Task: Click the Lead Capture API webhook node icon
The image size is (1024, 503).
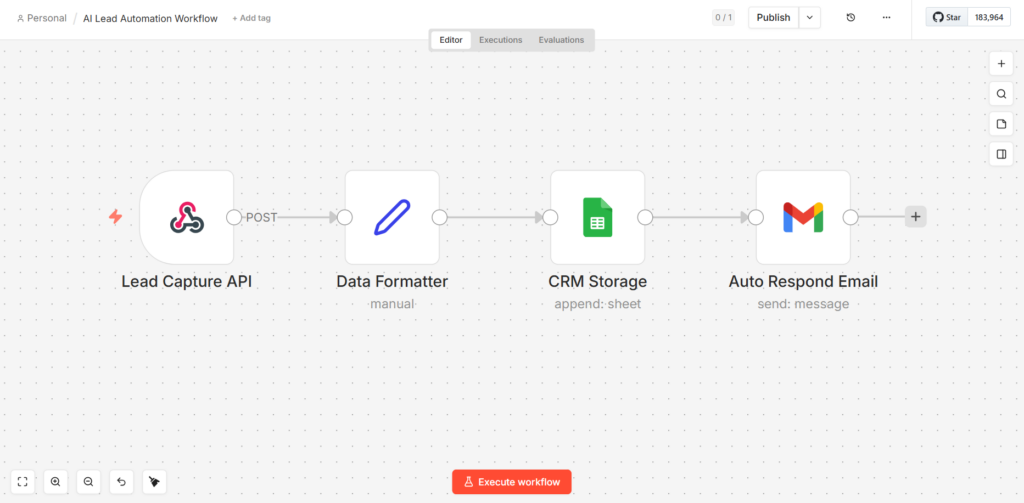Action: (x=187, y=218)
